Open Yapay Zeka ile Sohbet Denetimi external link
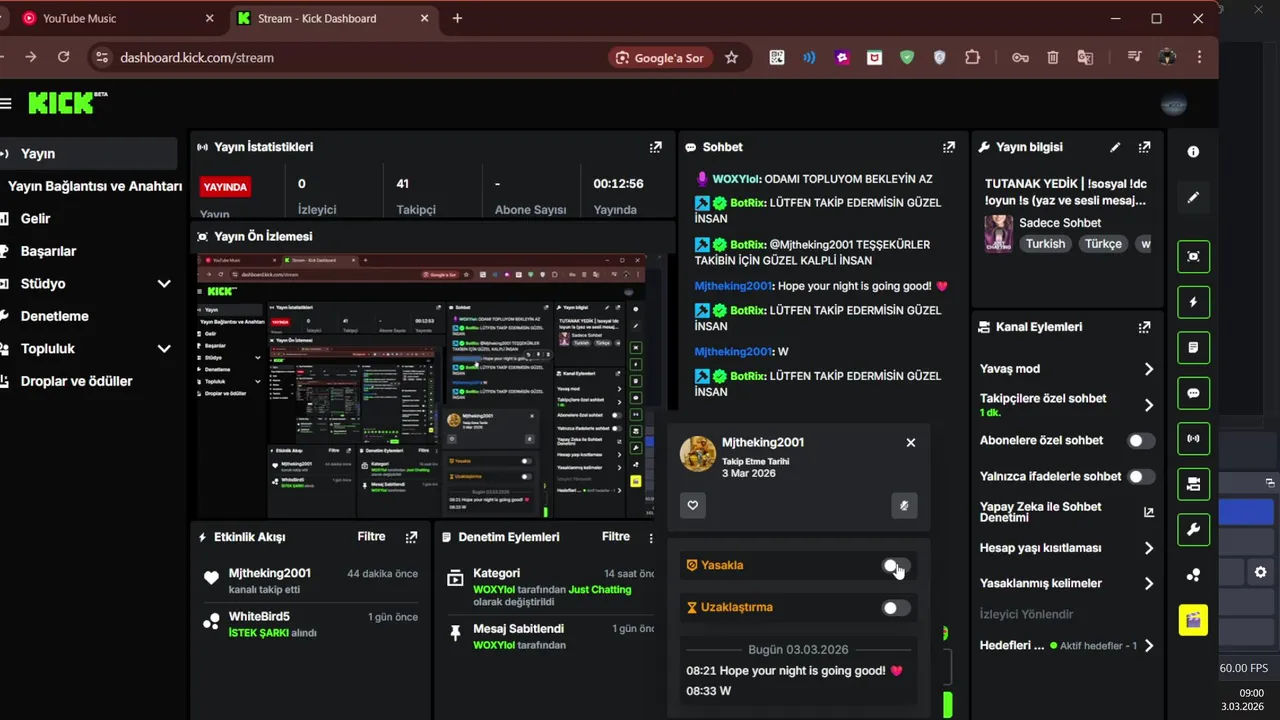The image size is (1280, 720). (x=1148, y=512)
